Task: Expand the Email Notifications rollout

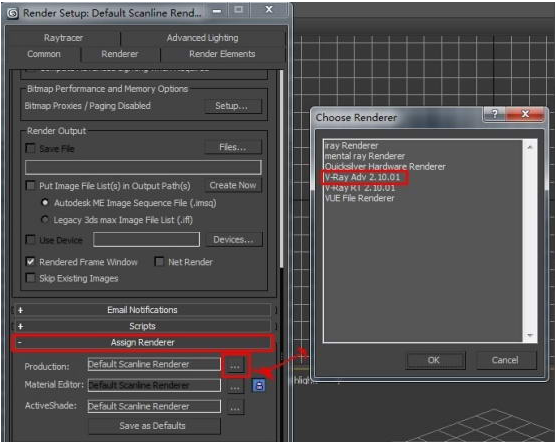Action: 142,310
